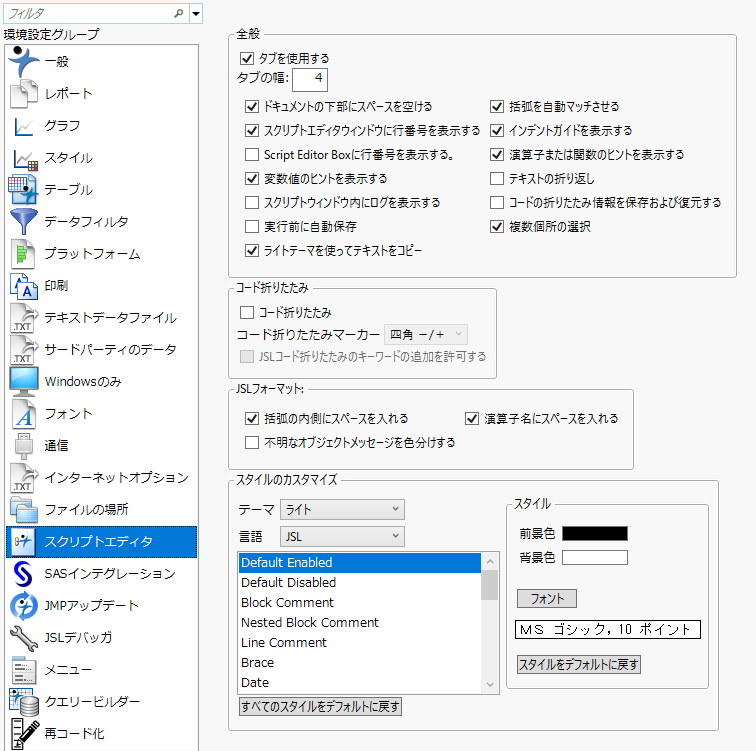Enable テキストの折り返し checkbox
756x751 pixels.
click(497, 179)
